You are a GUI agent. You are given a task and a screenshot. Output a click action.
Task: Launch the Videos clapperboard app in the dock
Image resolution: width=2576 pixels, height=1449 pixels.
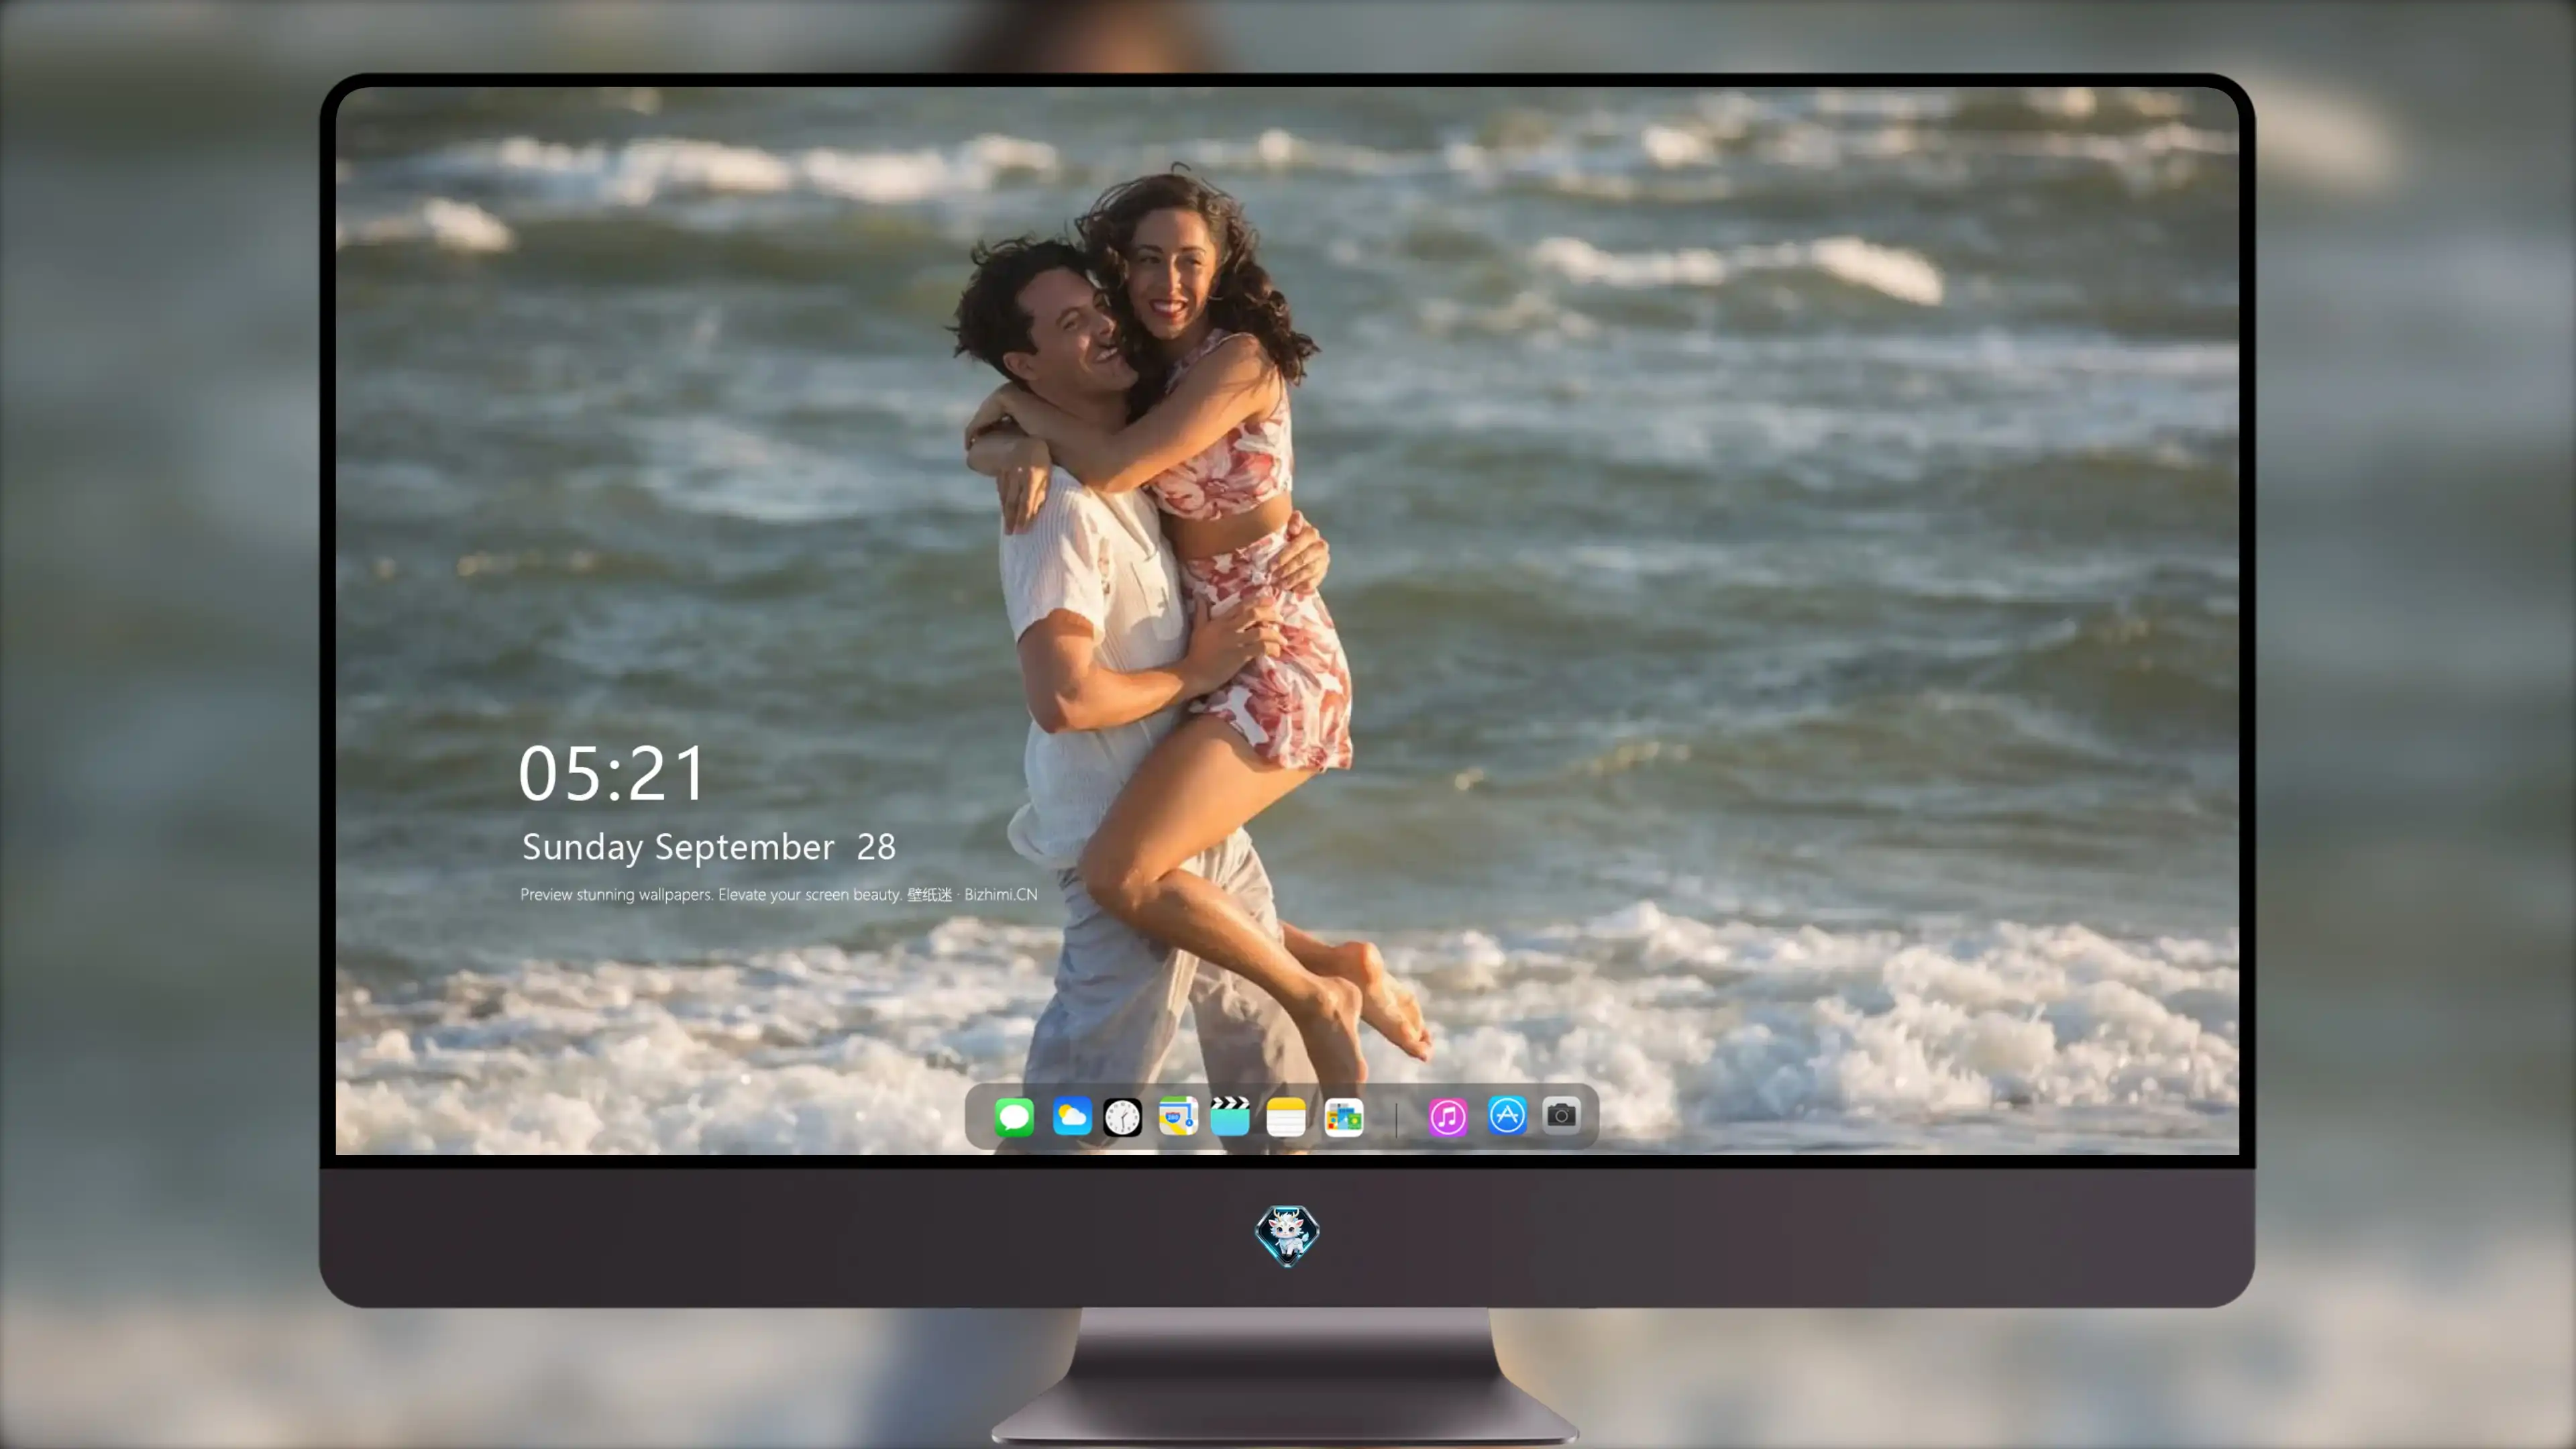1230,1116
